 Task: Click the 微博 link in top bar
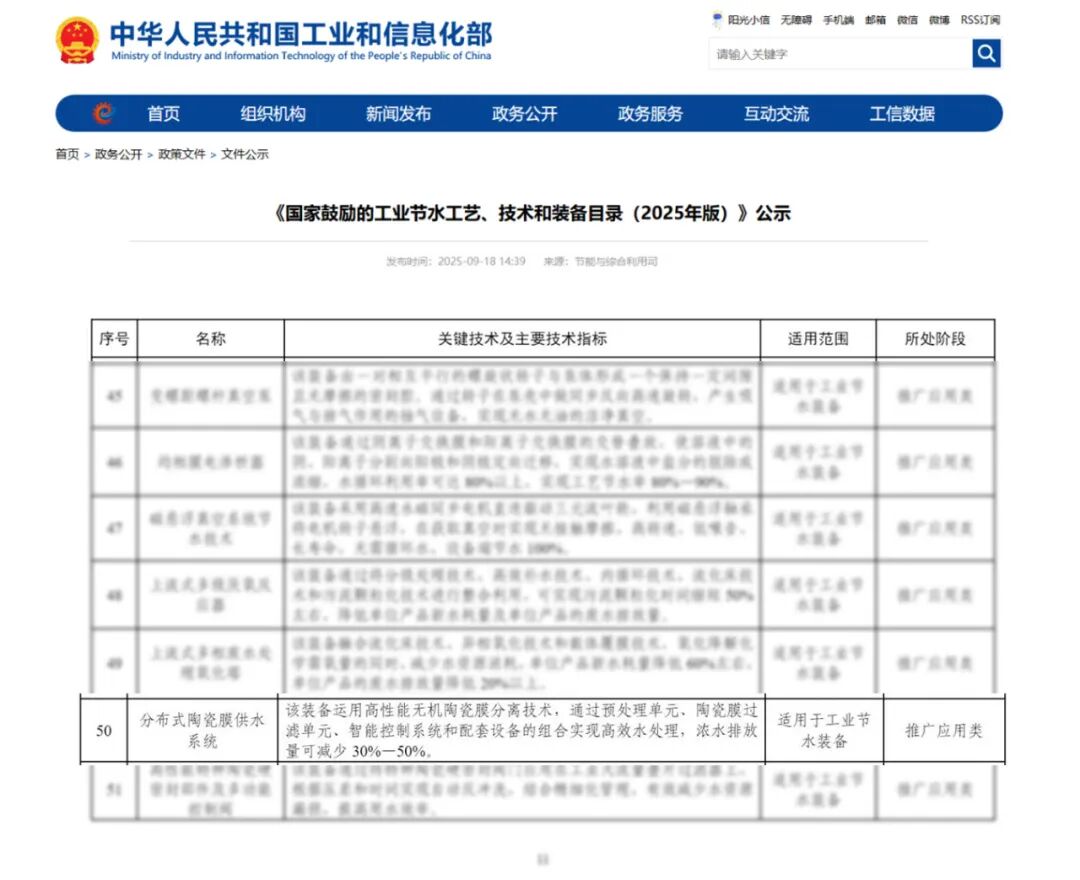pyautogui.click(x=939, y=20)
